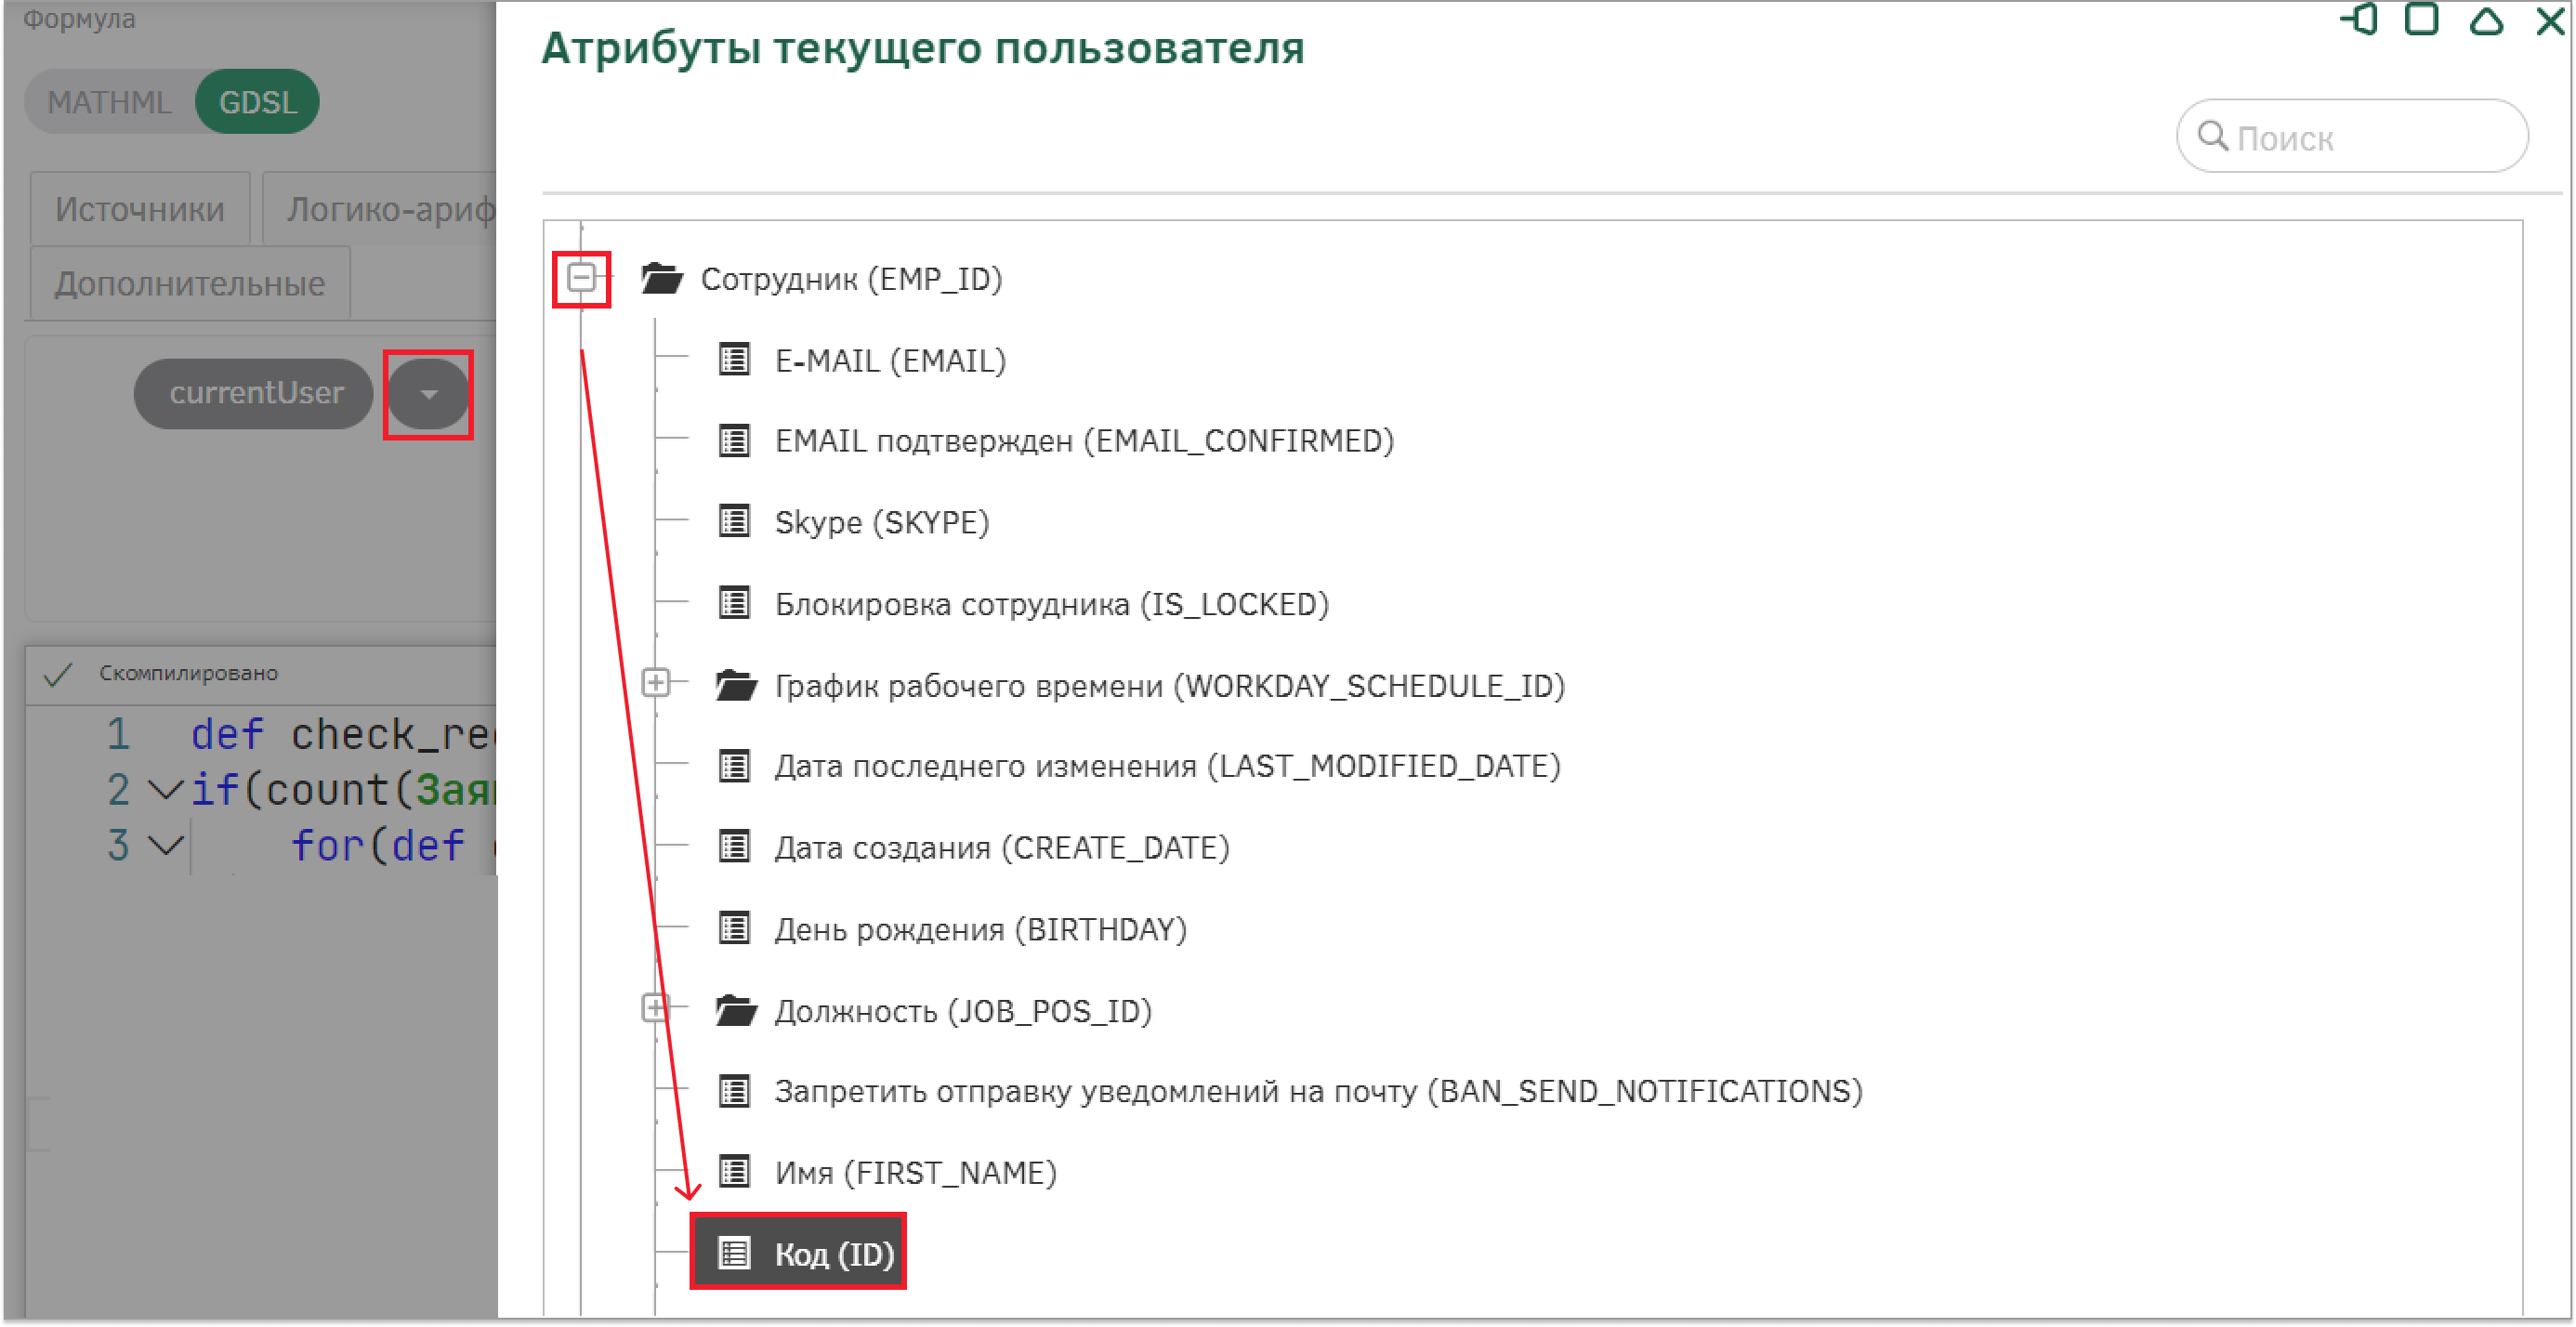Click the EMAIL подтвержден attribute icon
2576x1327 pixels.
734,440
